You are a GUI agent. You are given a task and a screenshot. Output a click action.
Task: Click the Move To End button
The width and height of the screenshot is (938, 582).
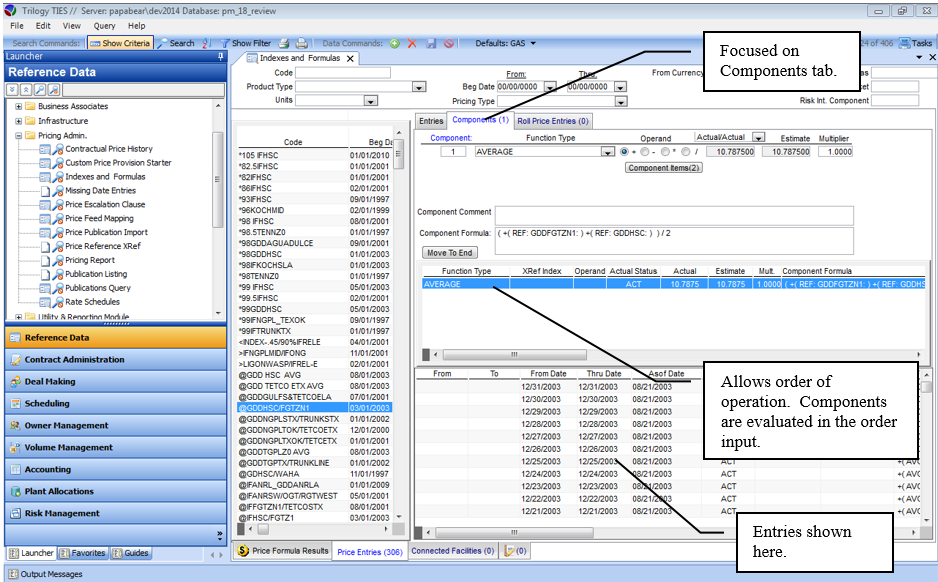click(449, 253)
